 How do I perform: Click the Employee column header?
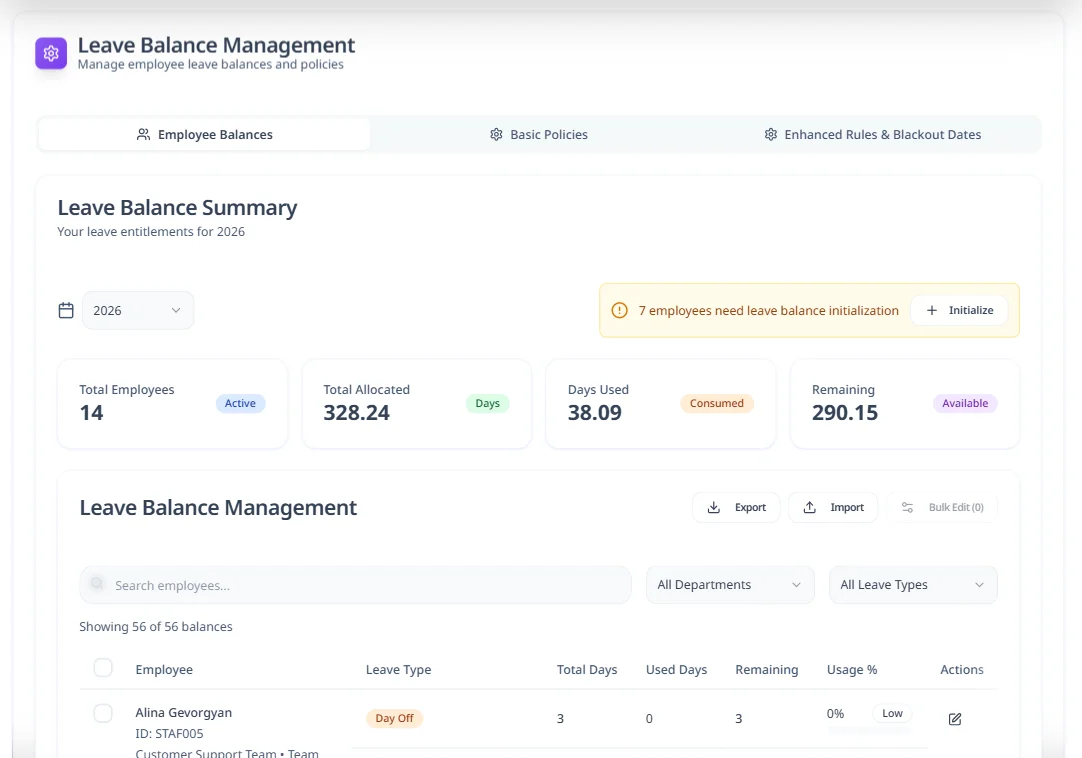coord(164,670)
